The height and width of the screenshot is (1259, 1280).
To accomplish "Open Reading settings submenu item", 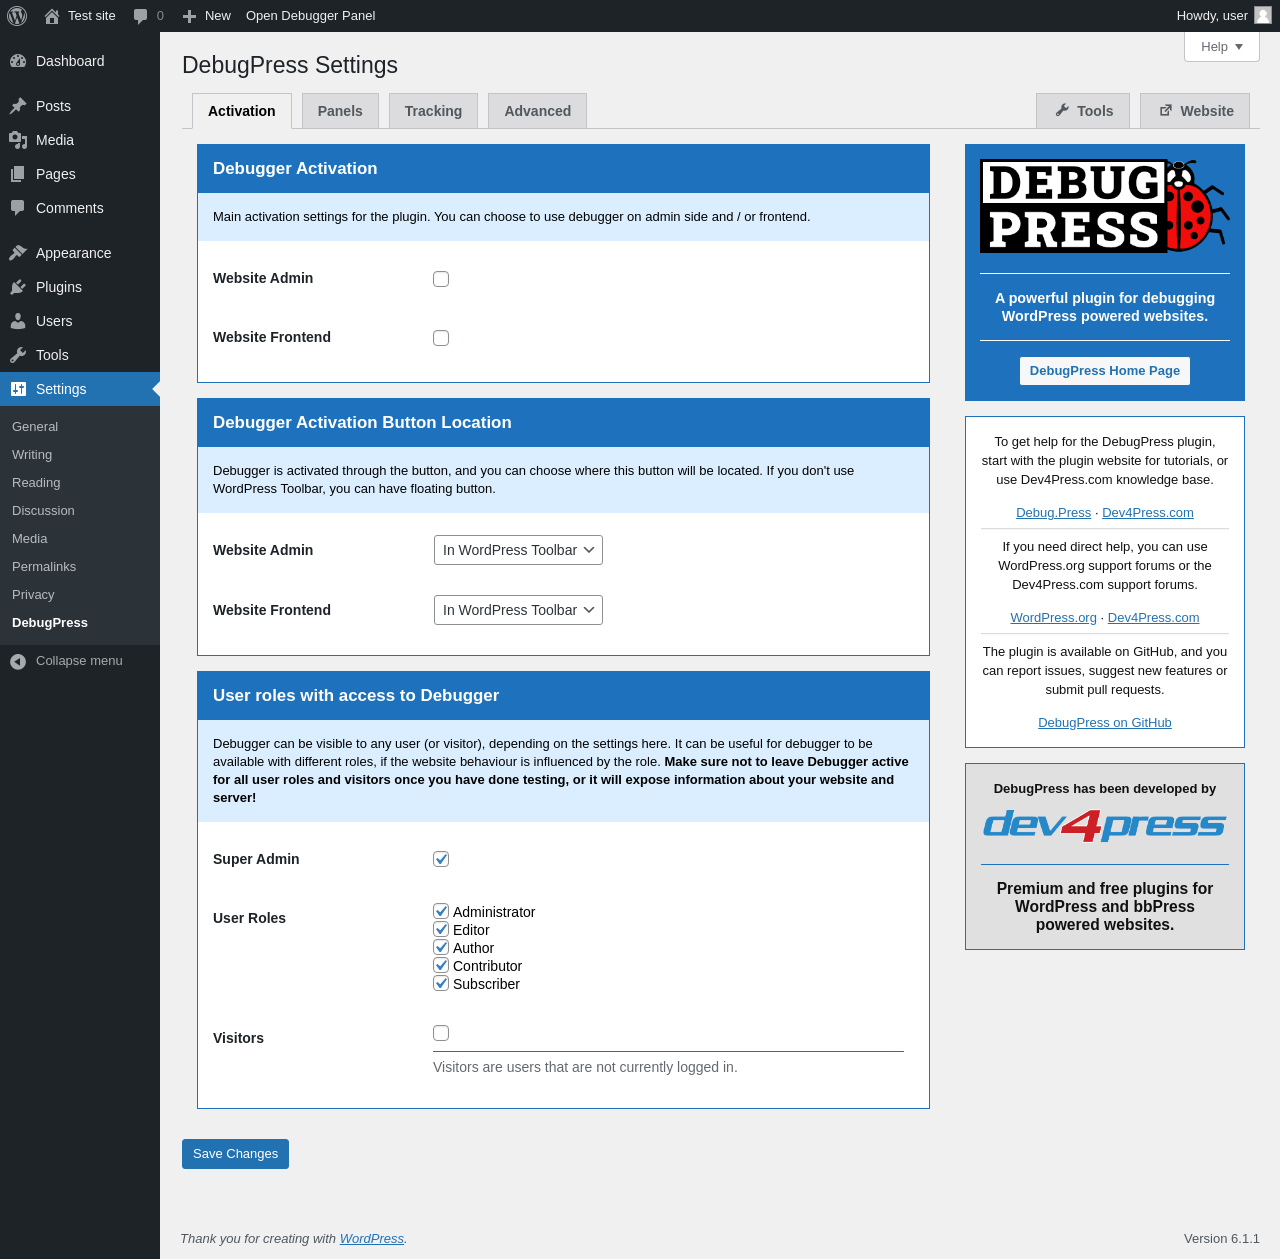I will point(36,482).
